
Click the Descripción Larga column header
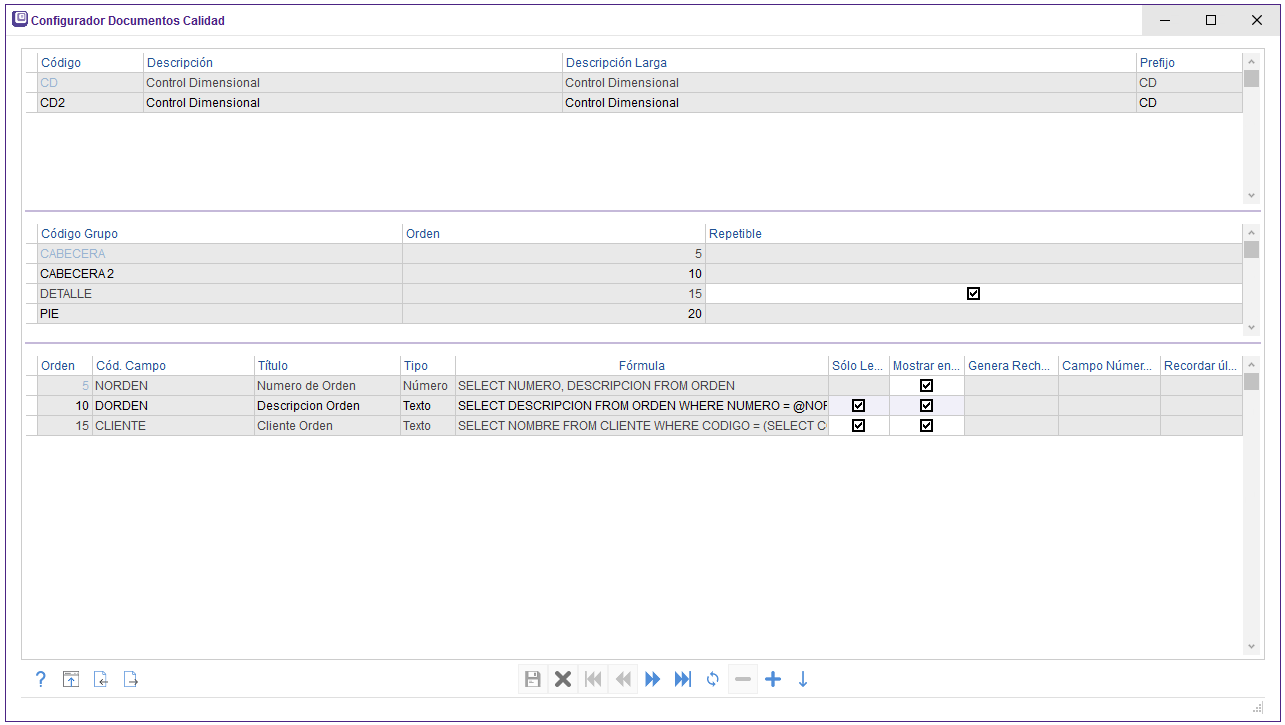click(x=616, y=63)
